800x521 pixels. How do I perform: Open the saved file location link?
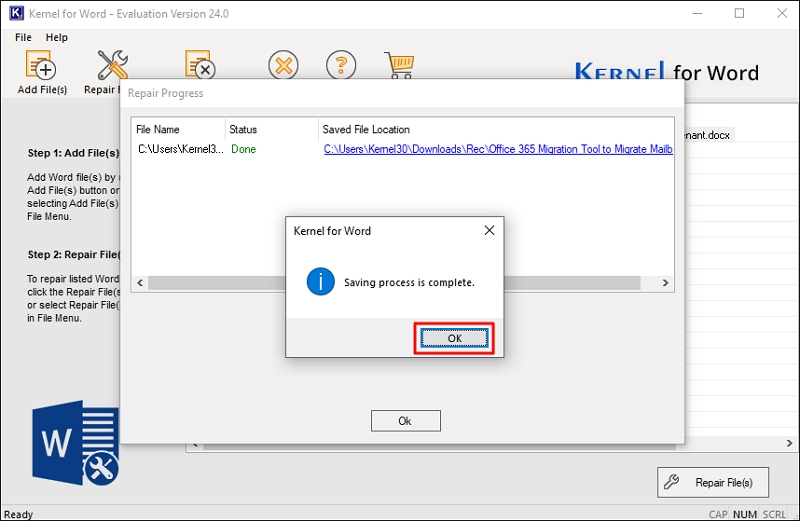point(498,149)
